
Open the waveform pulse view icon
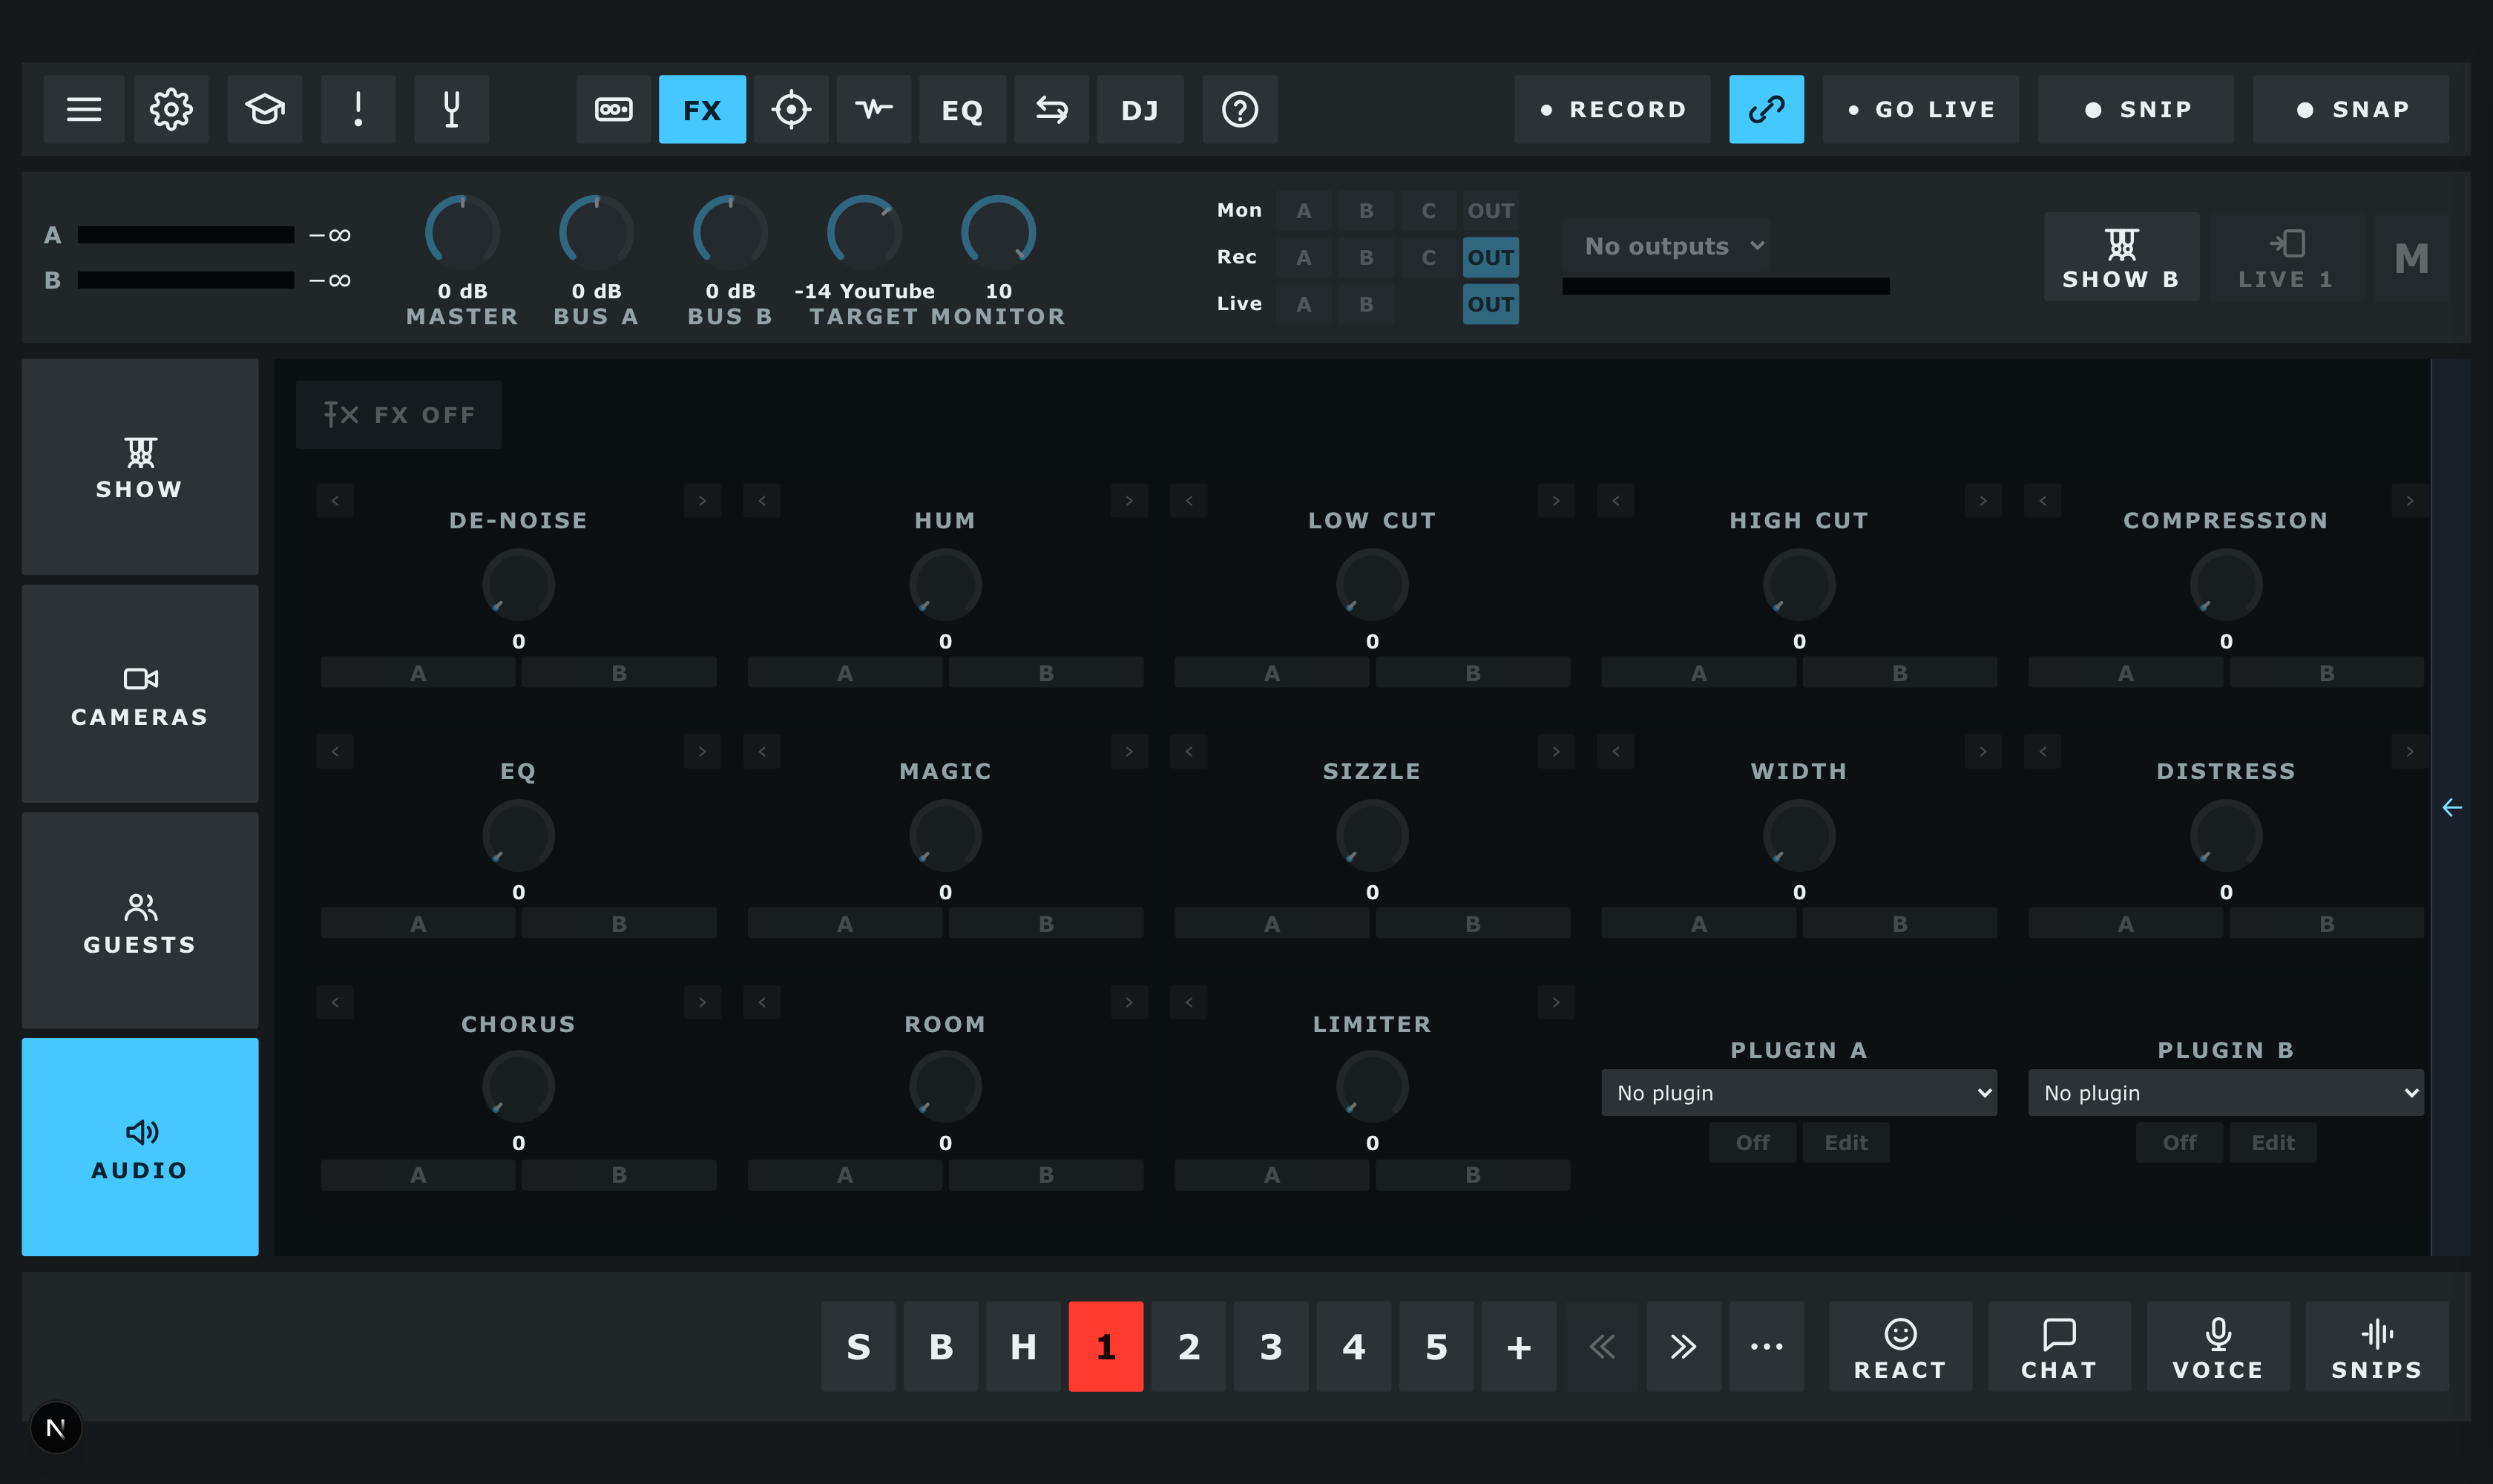[874, 109]
